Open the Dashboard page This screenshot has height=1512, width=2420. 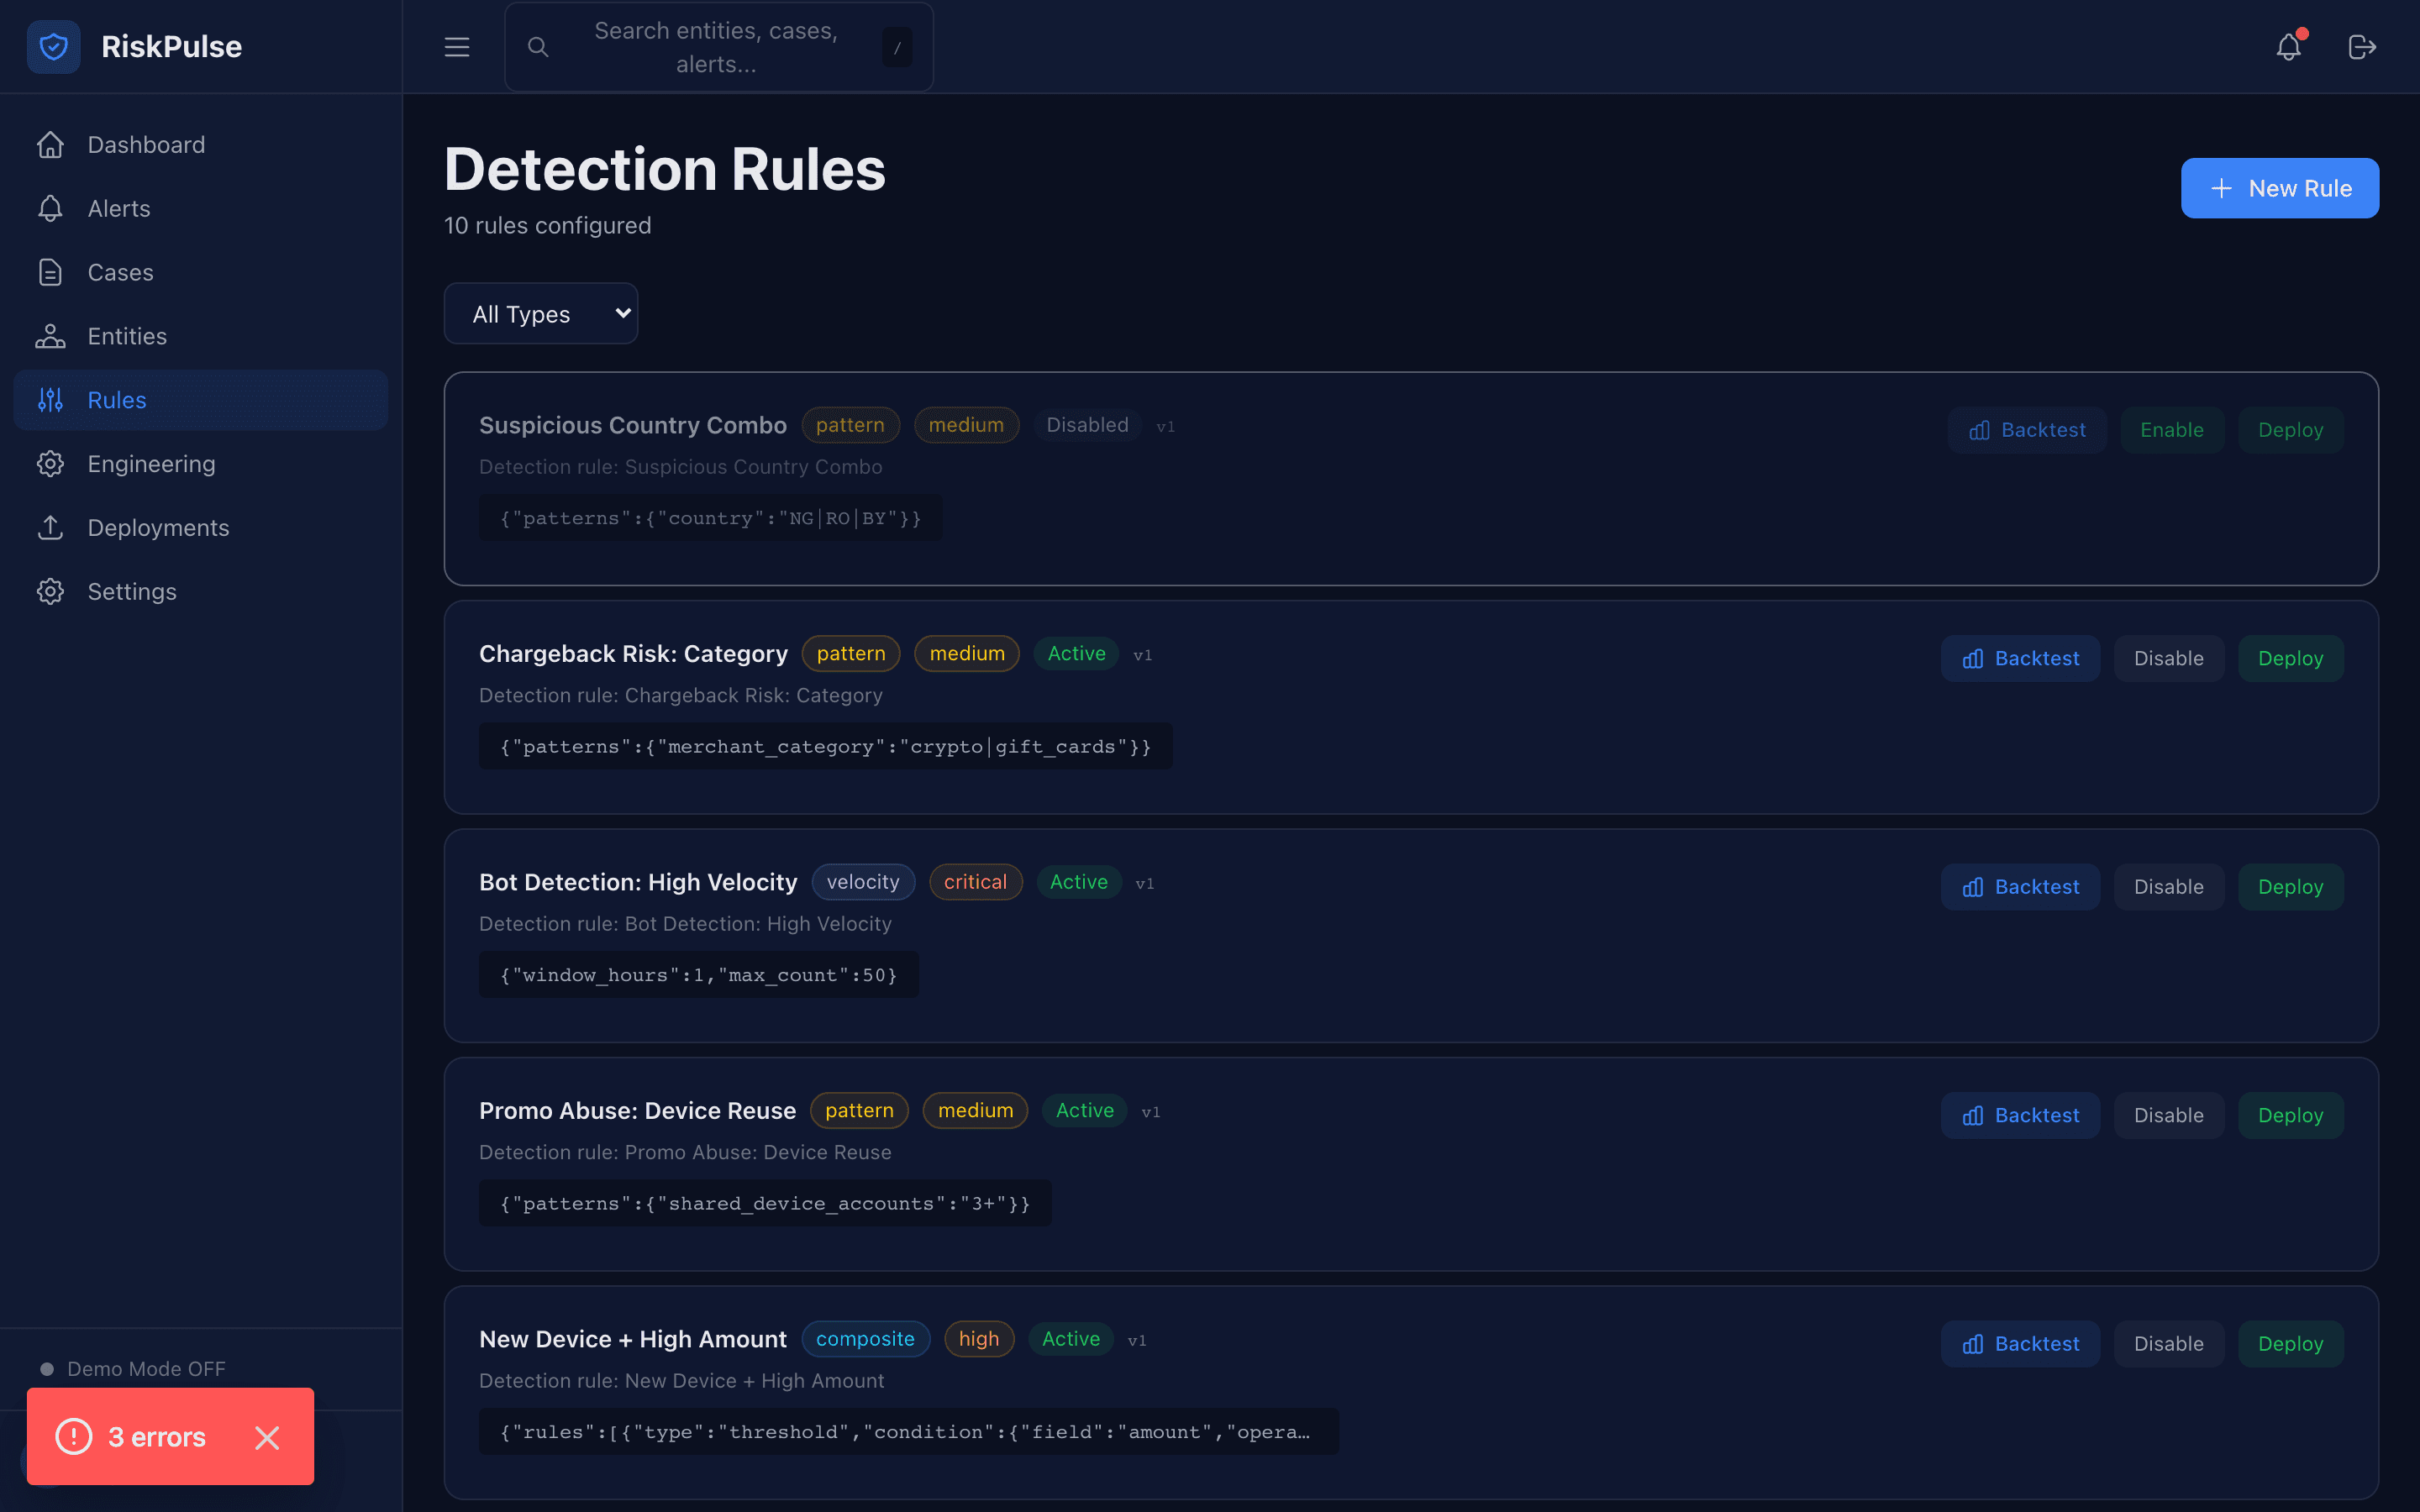click(x=201, y=145)
